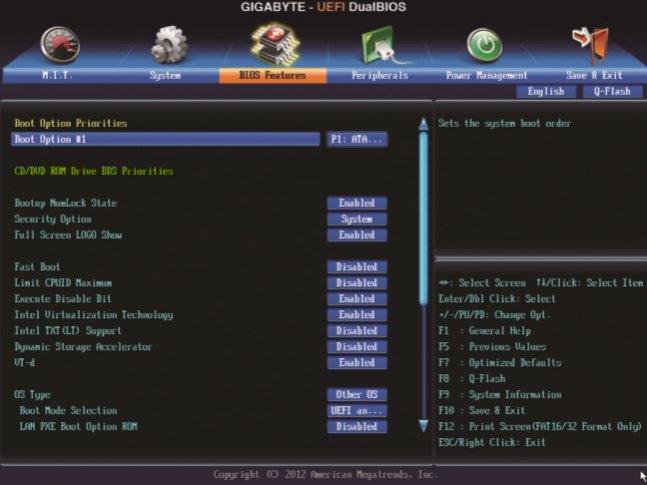Viewport: 647px width, 485px height.
Task: Click the Peripherals board icon
Action: pos(382,45)
